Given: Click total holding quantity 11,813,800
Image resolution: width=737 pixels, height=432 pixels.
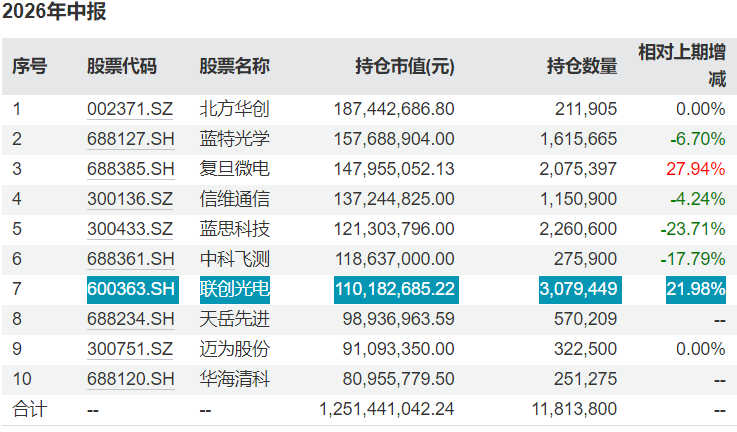Looking at the screenshot, I should pyautogui.click(x=574, y=409).
